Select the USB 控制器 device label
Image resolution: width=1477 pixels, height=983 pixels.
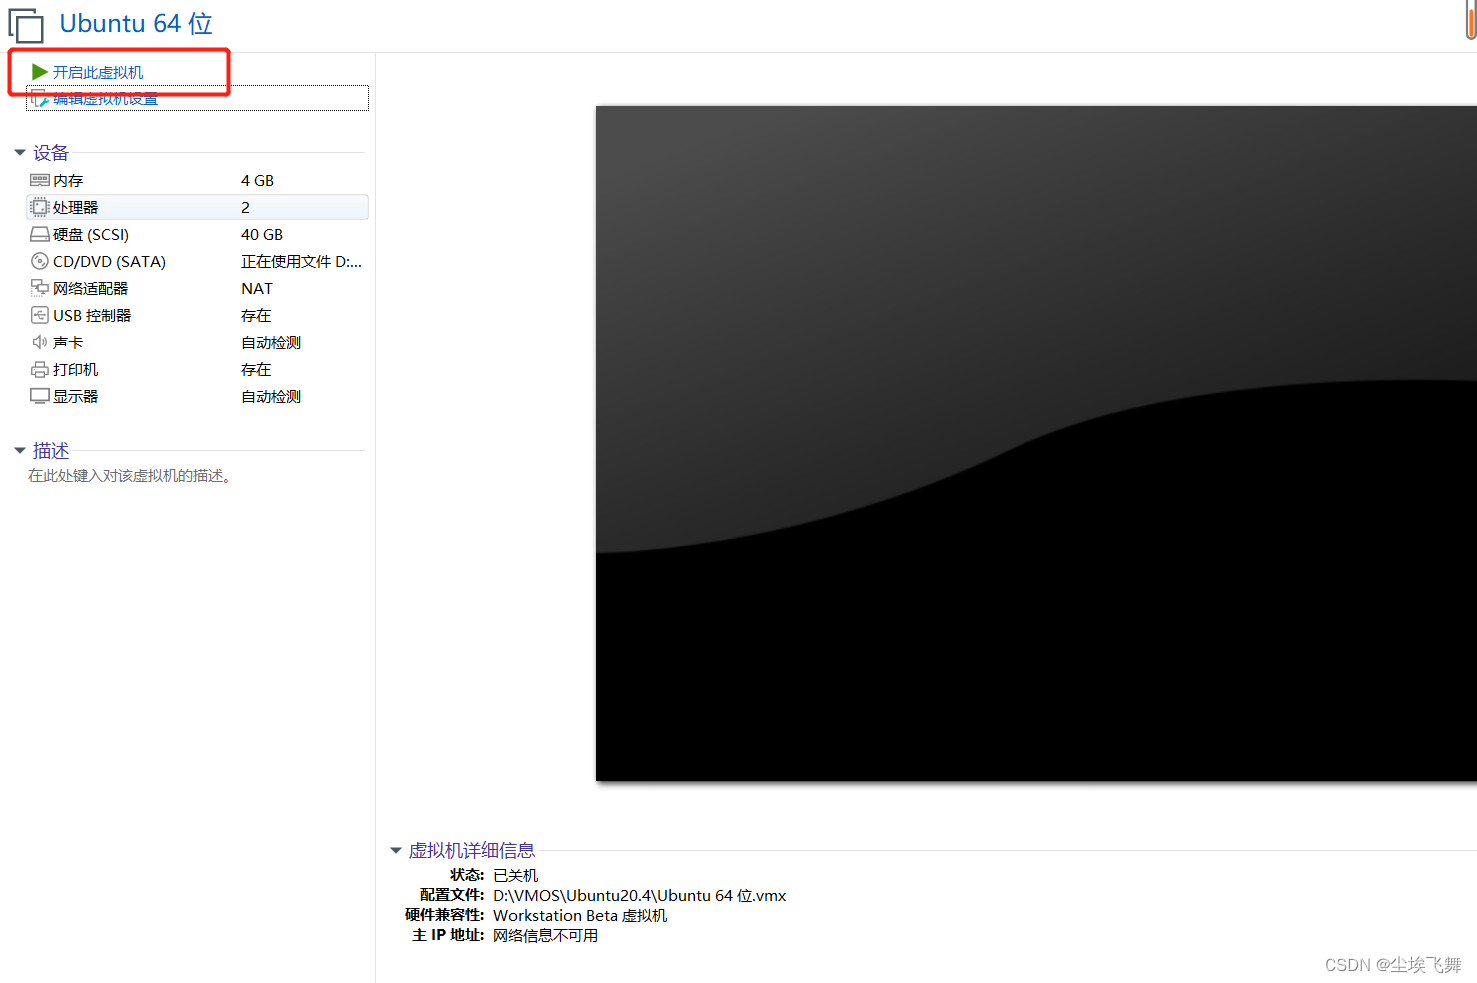tap(92, 315)
